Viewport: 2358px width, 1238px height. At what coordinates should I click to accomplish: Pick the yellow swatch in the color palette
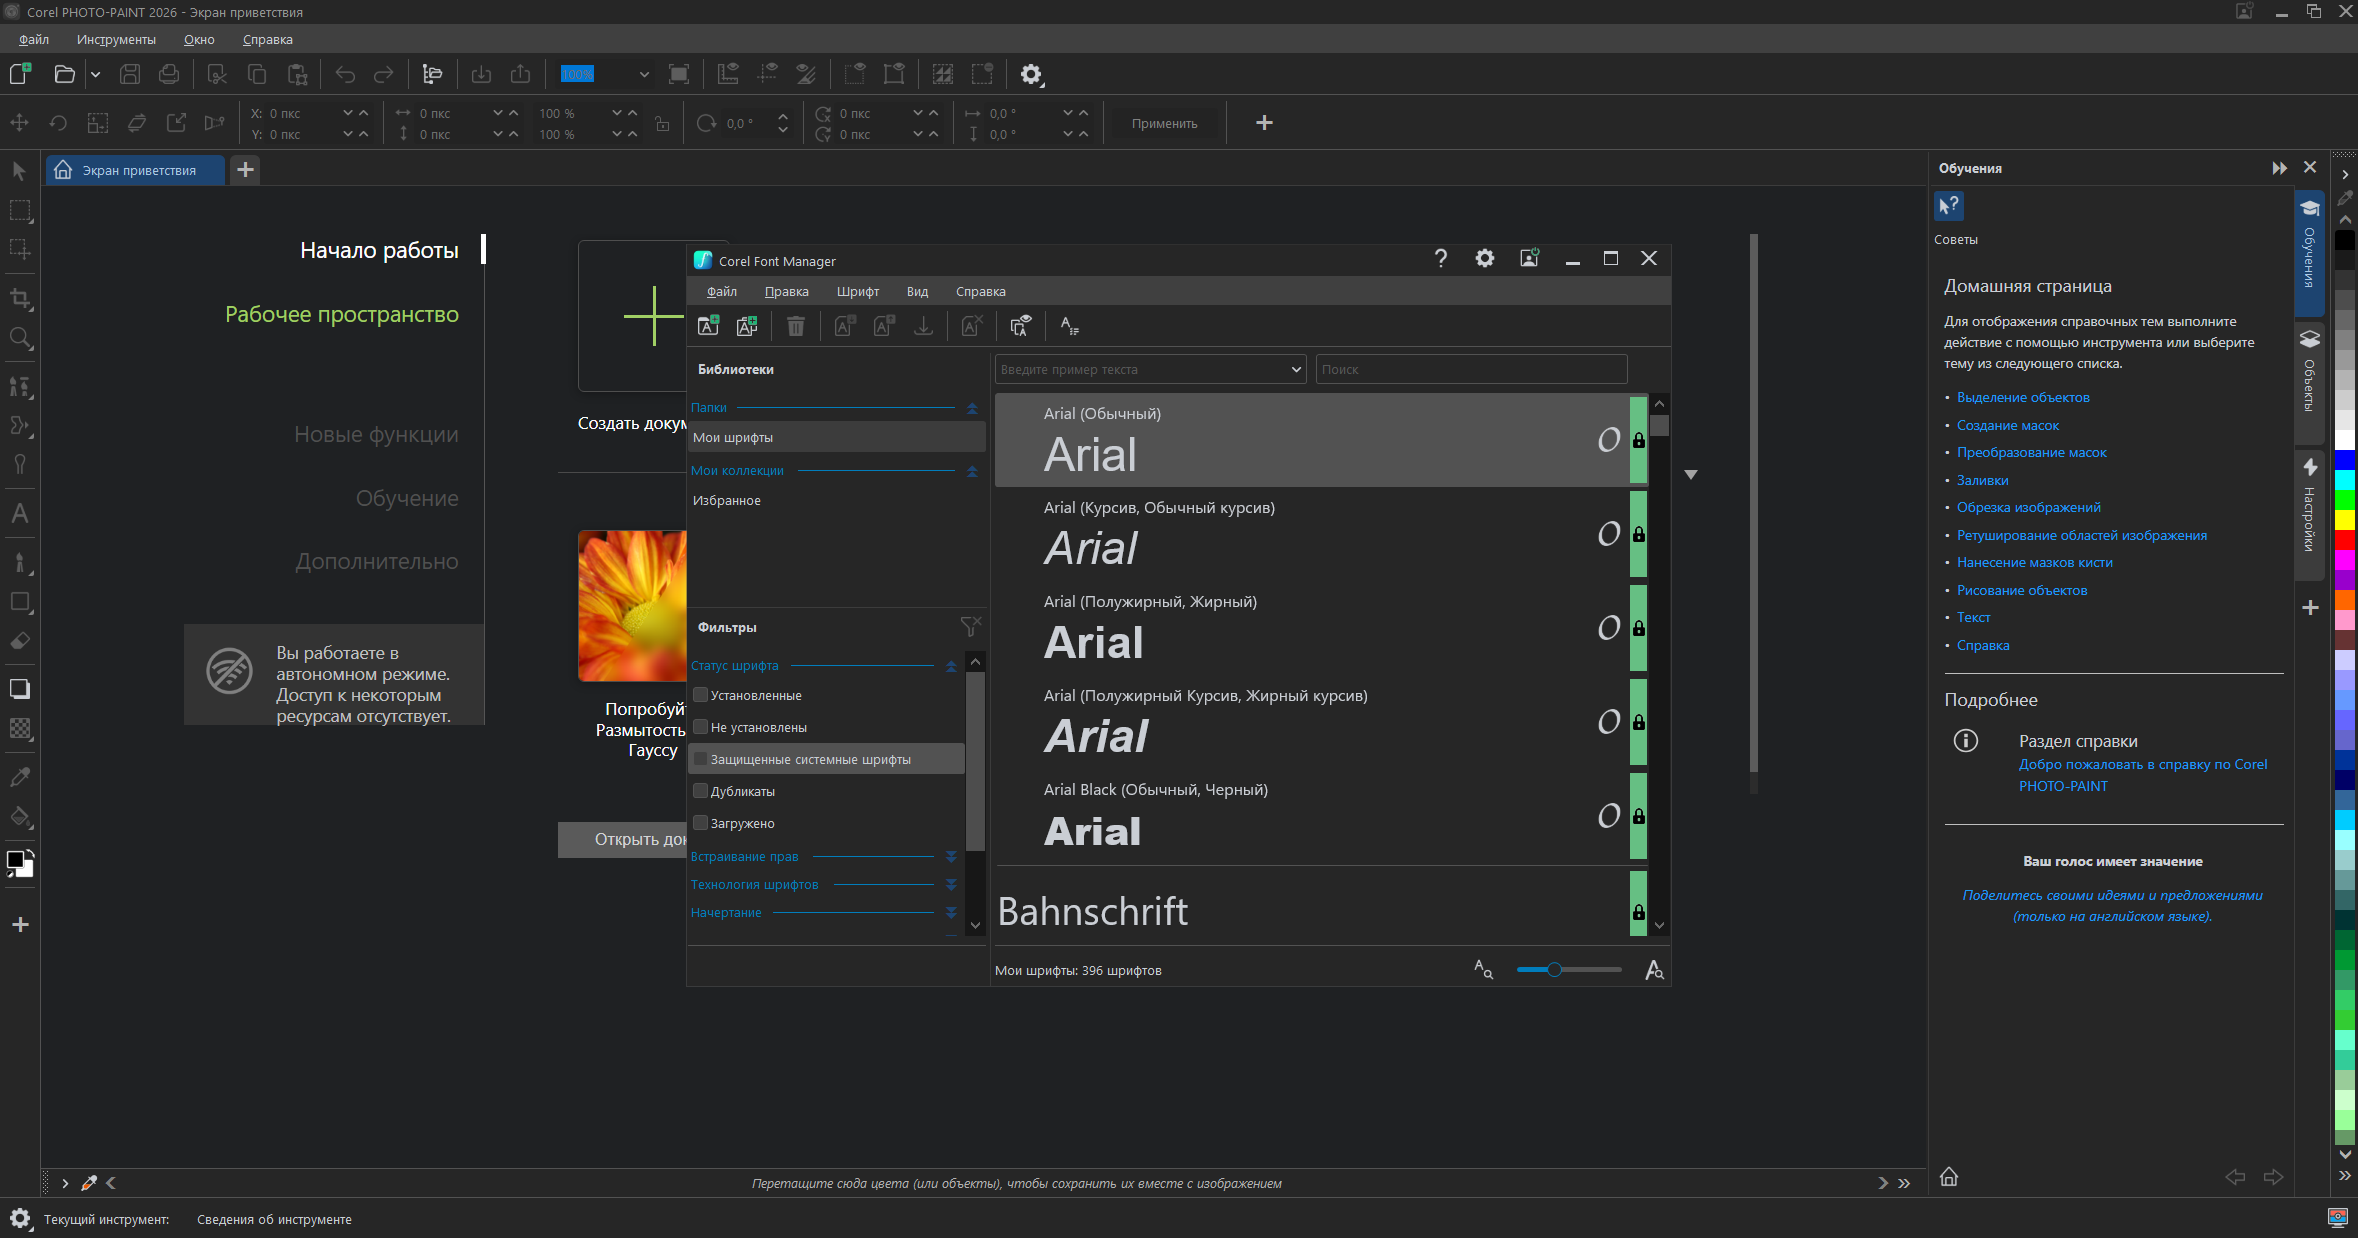(2345, 519)
